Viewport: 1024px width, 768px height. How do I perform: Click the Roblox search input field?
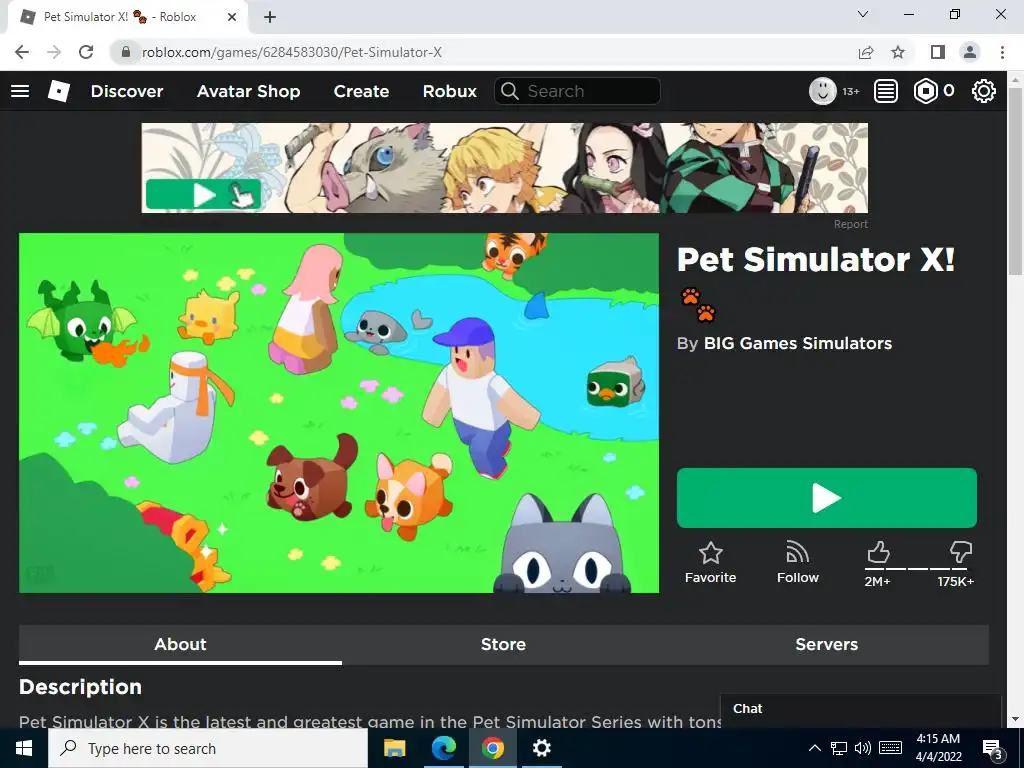577,91
